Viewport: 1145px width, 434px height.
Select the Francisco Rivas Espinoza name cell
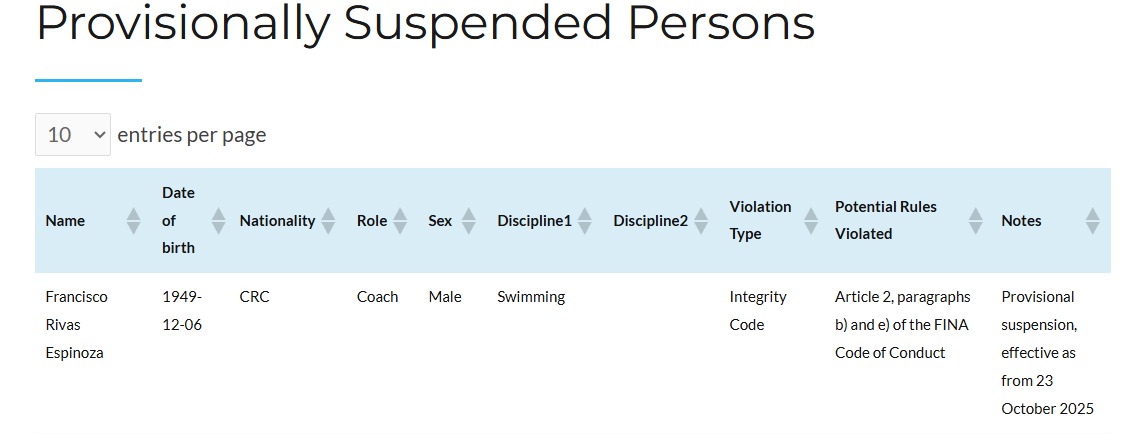coord(76,324)
